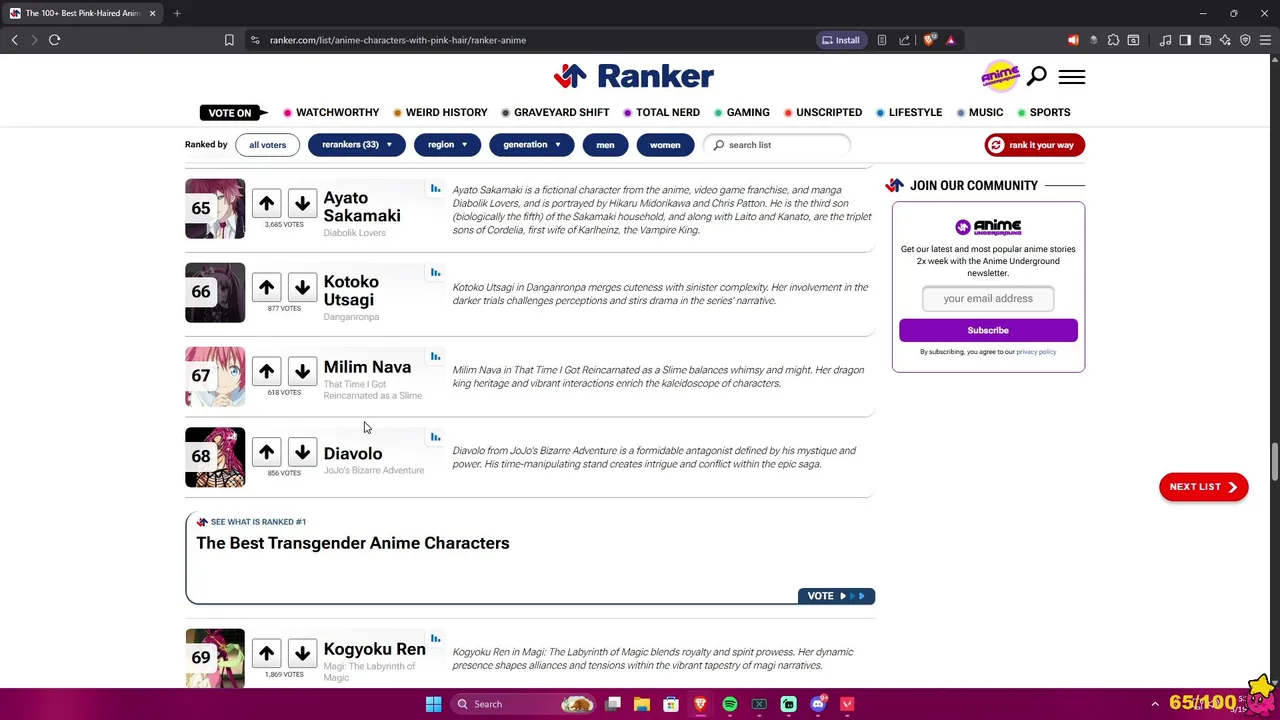Open Spotify from the taskbar

730,704
